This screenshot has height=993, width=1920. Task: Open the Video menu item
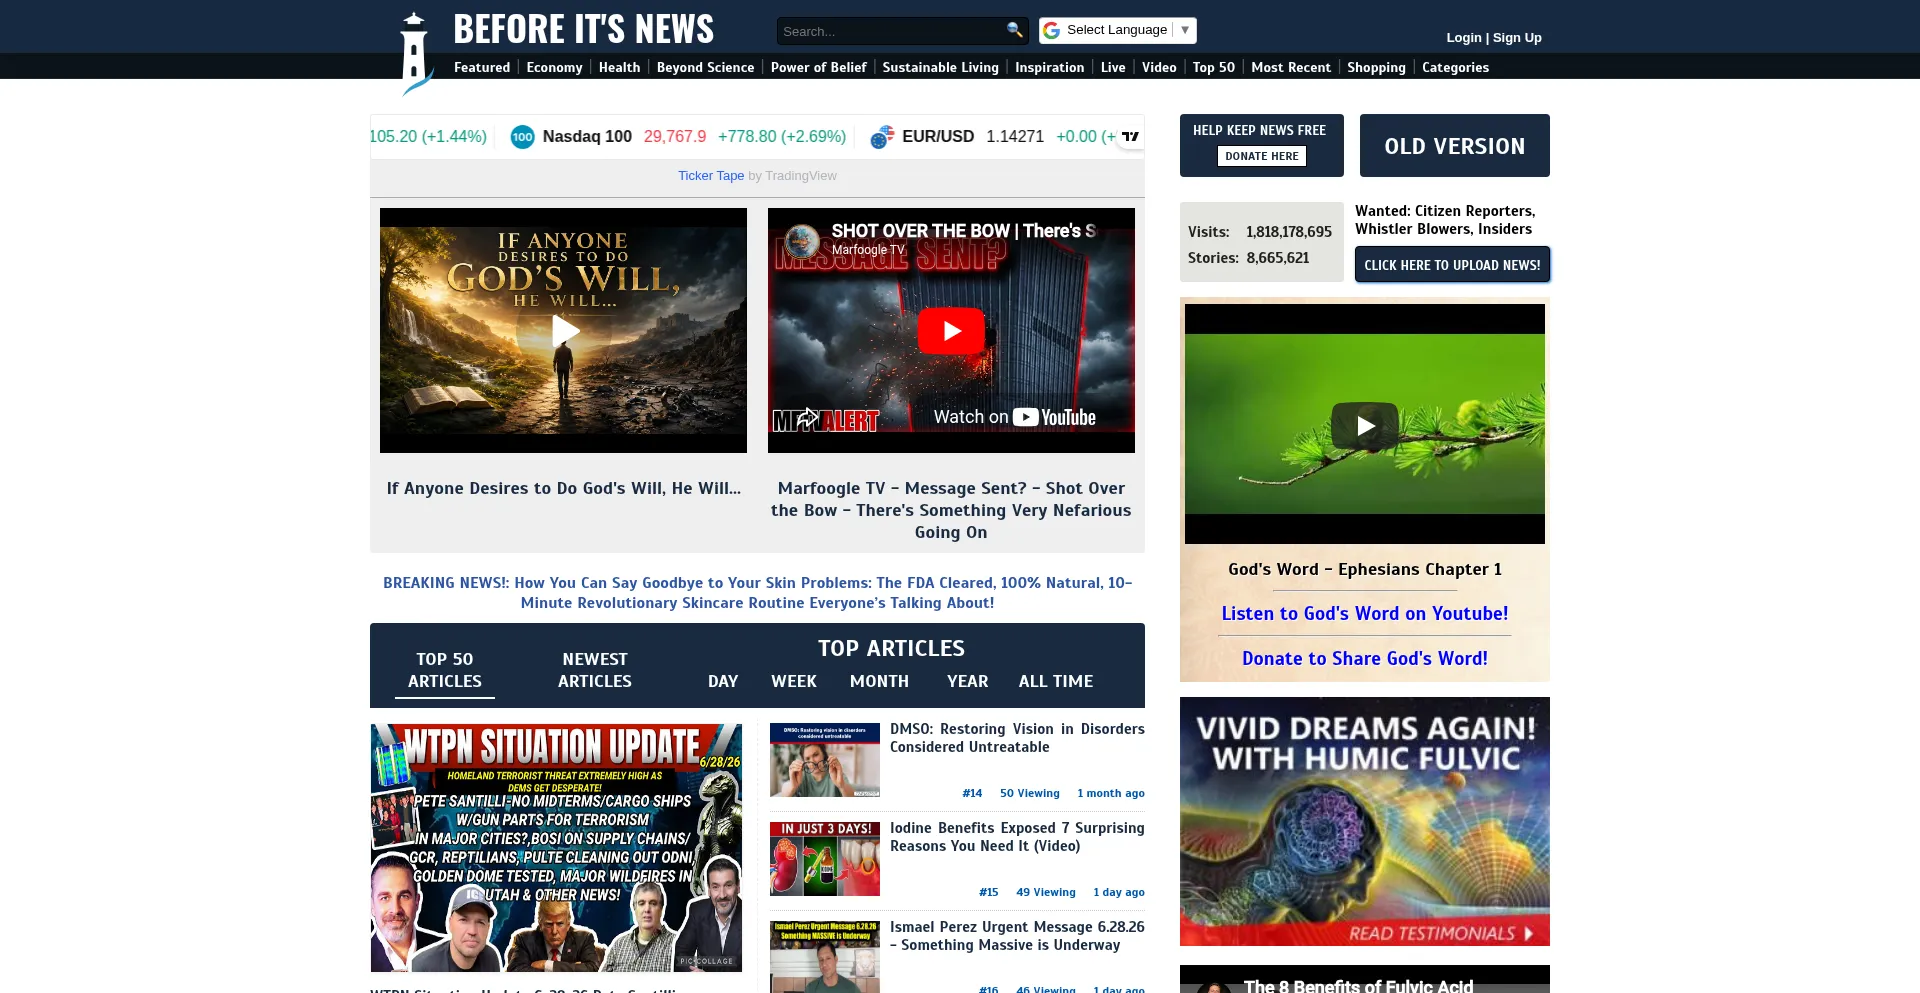[1159, 67]
